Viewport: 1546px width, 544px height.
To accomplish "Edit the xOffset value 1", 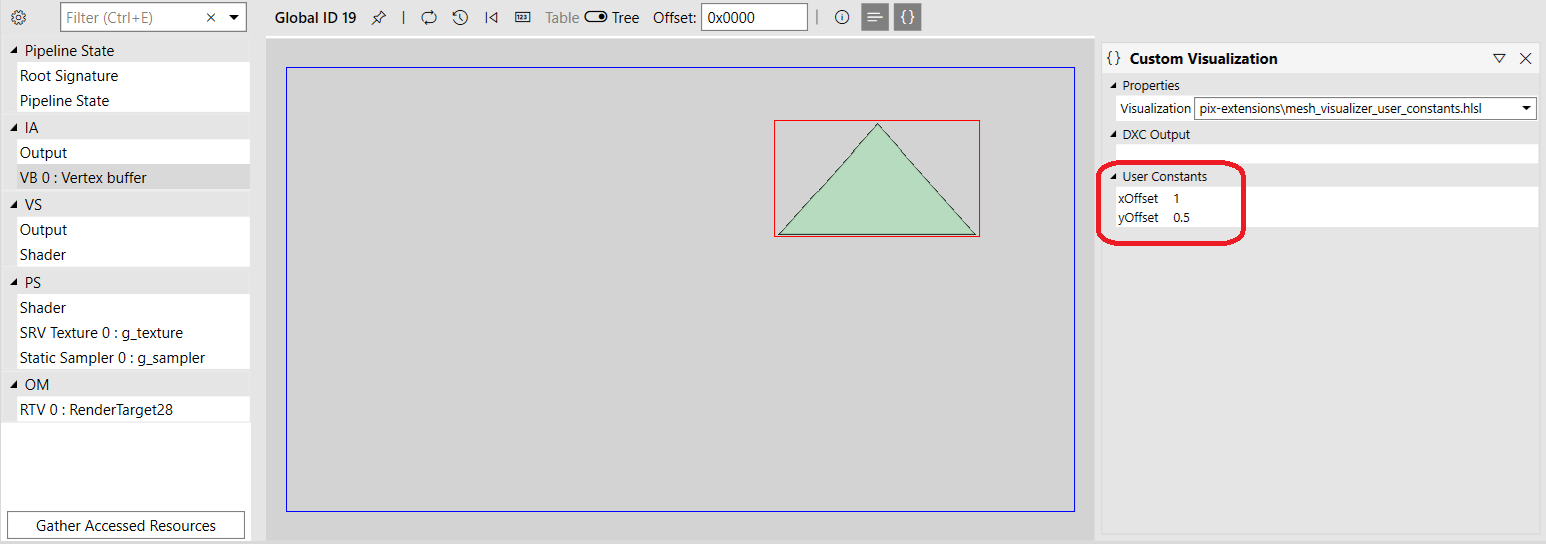I will (x=1177, y=198).
